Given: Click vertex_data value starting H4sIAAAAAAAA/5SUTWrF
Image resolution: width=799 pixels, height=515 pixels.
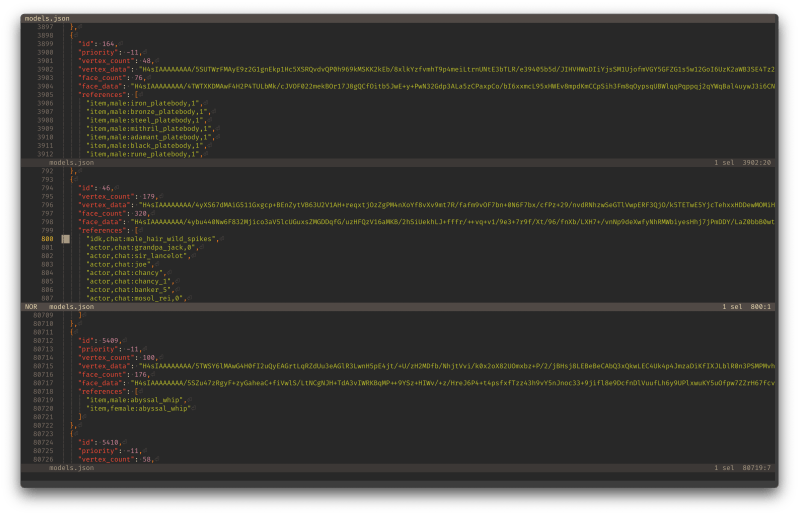Looking at the screenshot, I should tap(457, 69).
